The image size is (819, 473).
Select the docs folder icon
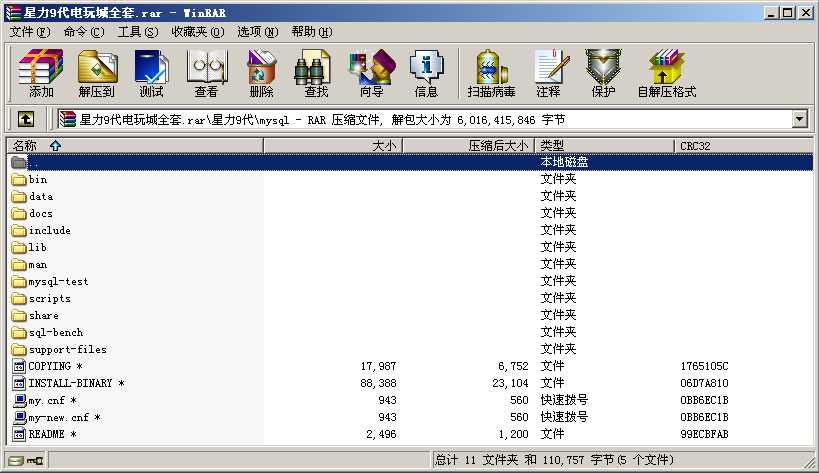(x=19, y=214)
